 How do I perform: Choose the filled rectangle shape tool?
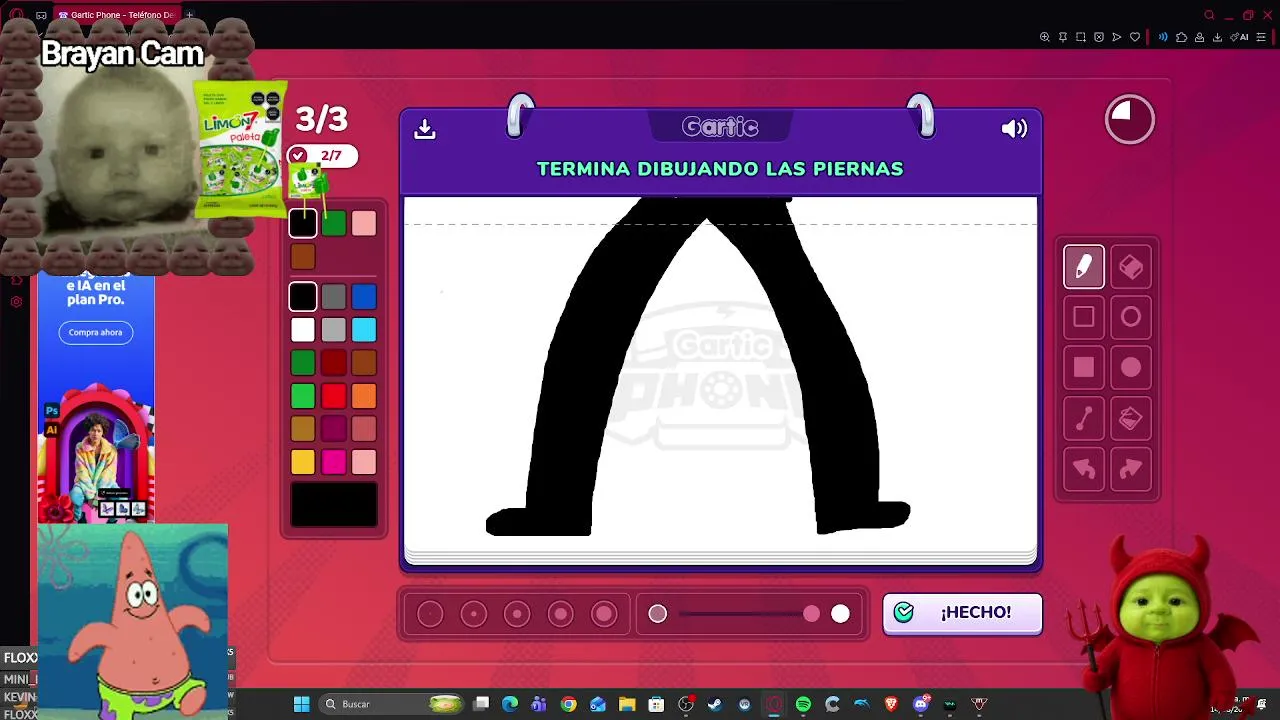[x=1084, y=367]
